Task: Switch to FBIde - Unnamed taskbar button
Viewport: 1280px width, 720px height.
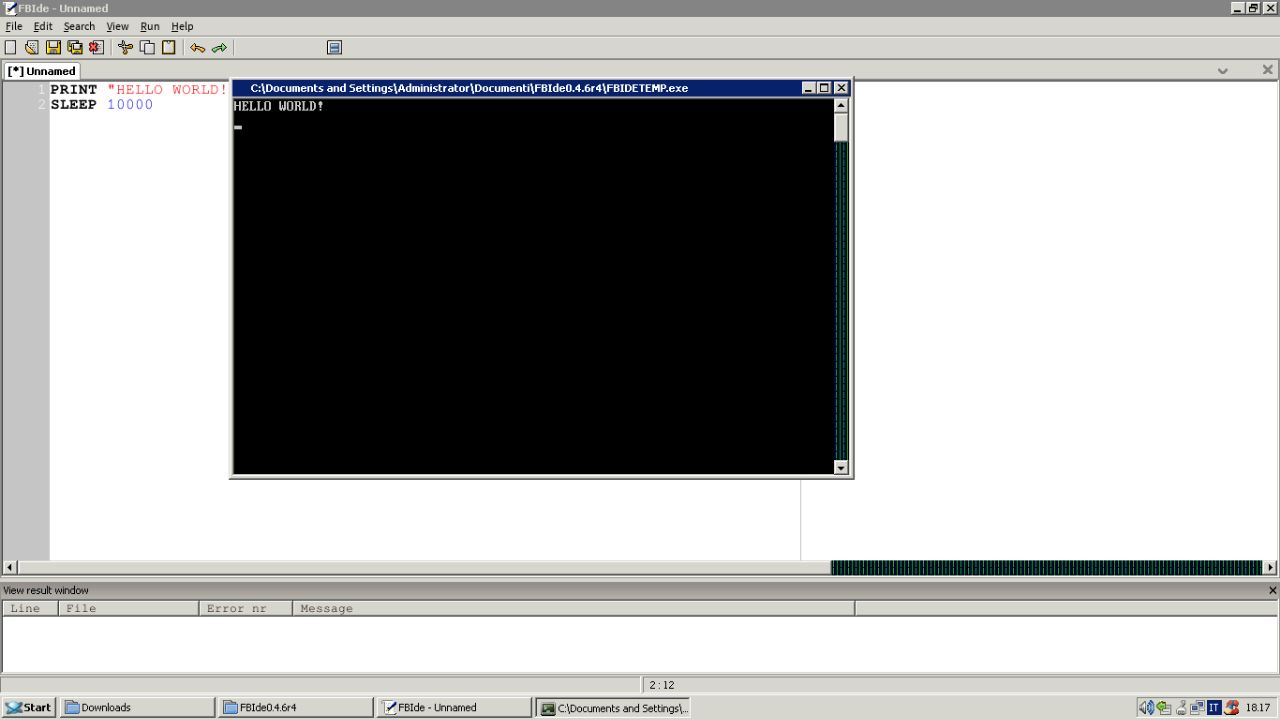Action: pos(454,707)
